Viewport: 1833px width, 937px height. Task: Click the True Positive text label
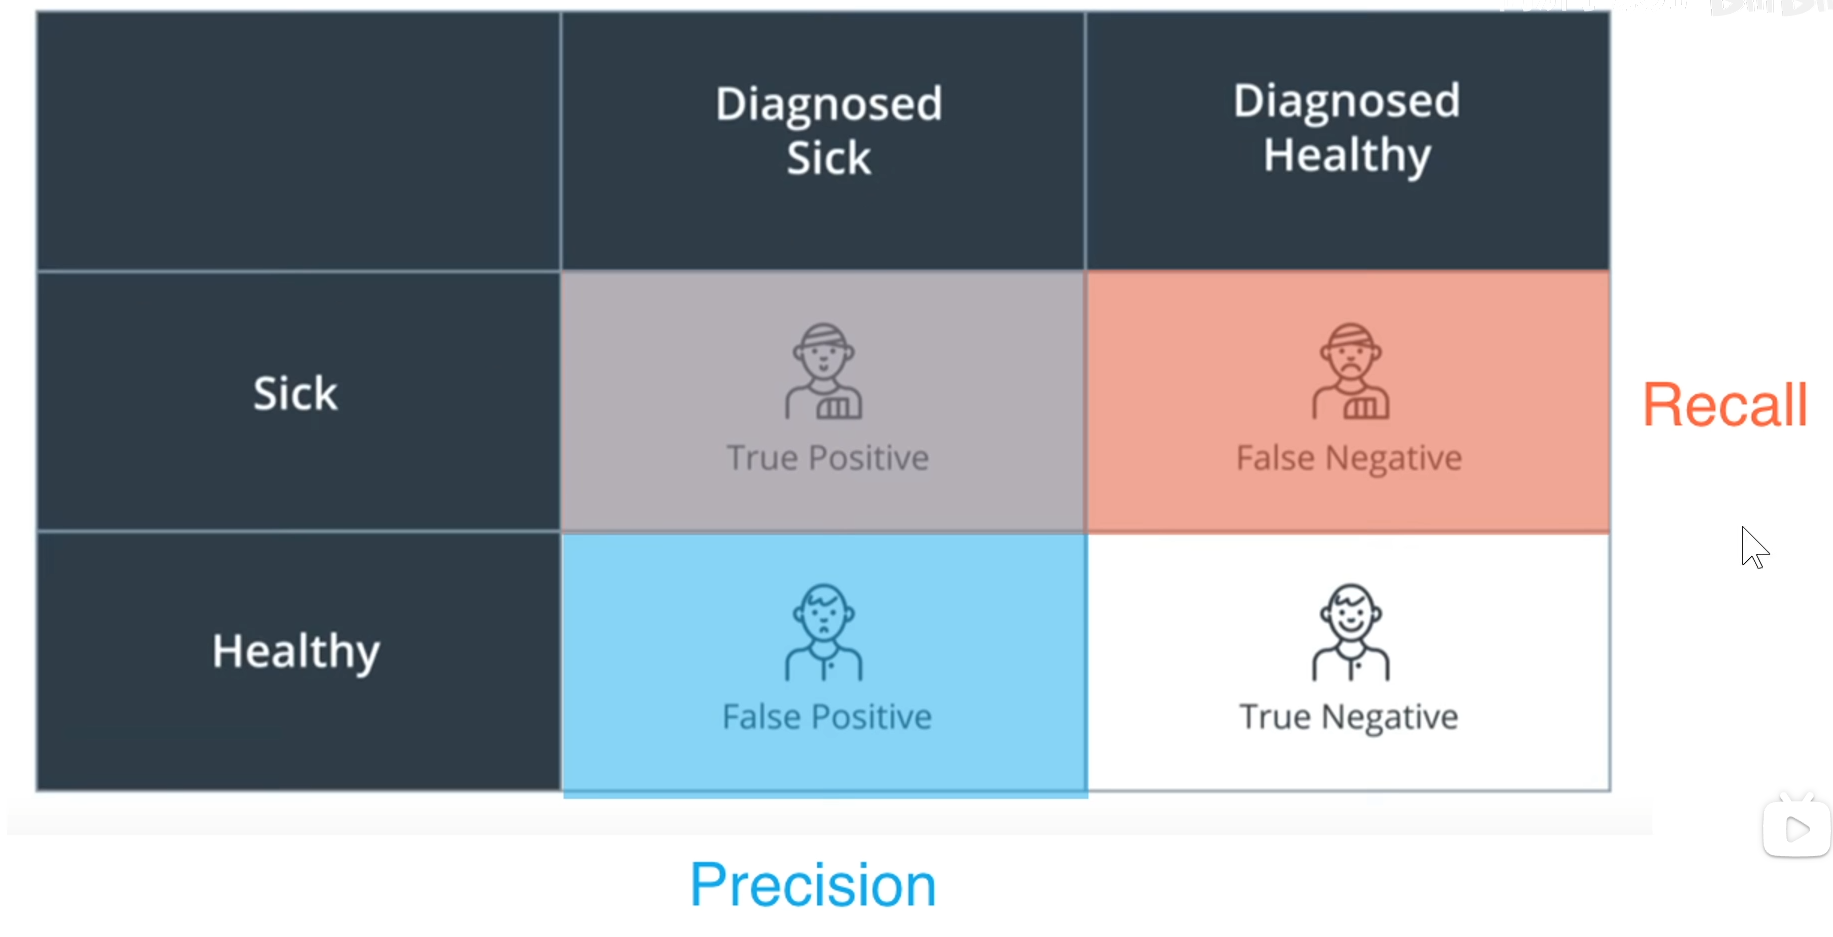pyautogui.click(x=828, y=458)
